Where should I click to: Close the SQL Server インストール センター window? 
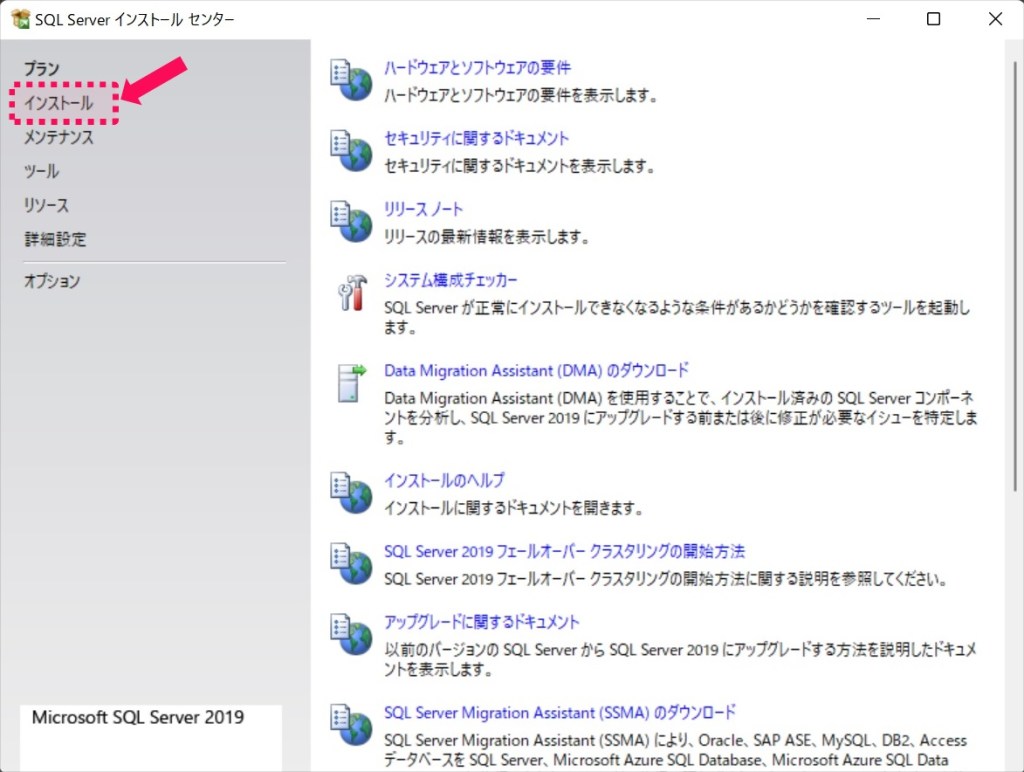pyautogui.click(x=995, y=19)
